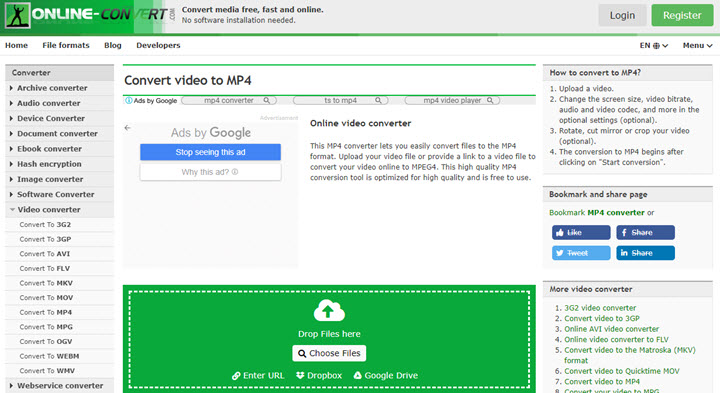Open the Blog page
The image size is (720, 393).
112,45
